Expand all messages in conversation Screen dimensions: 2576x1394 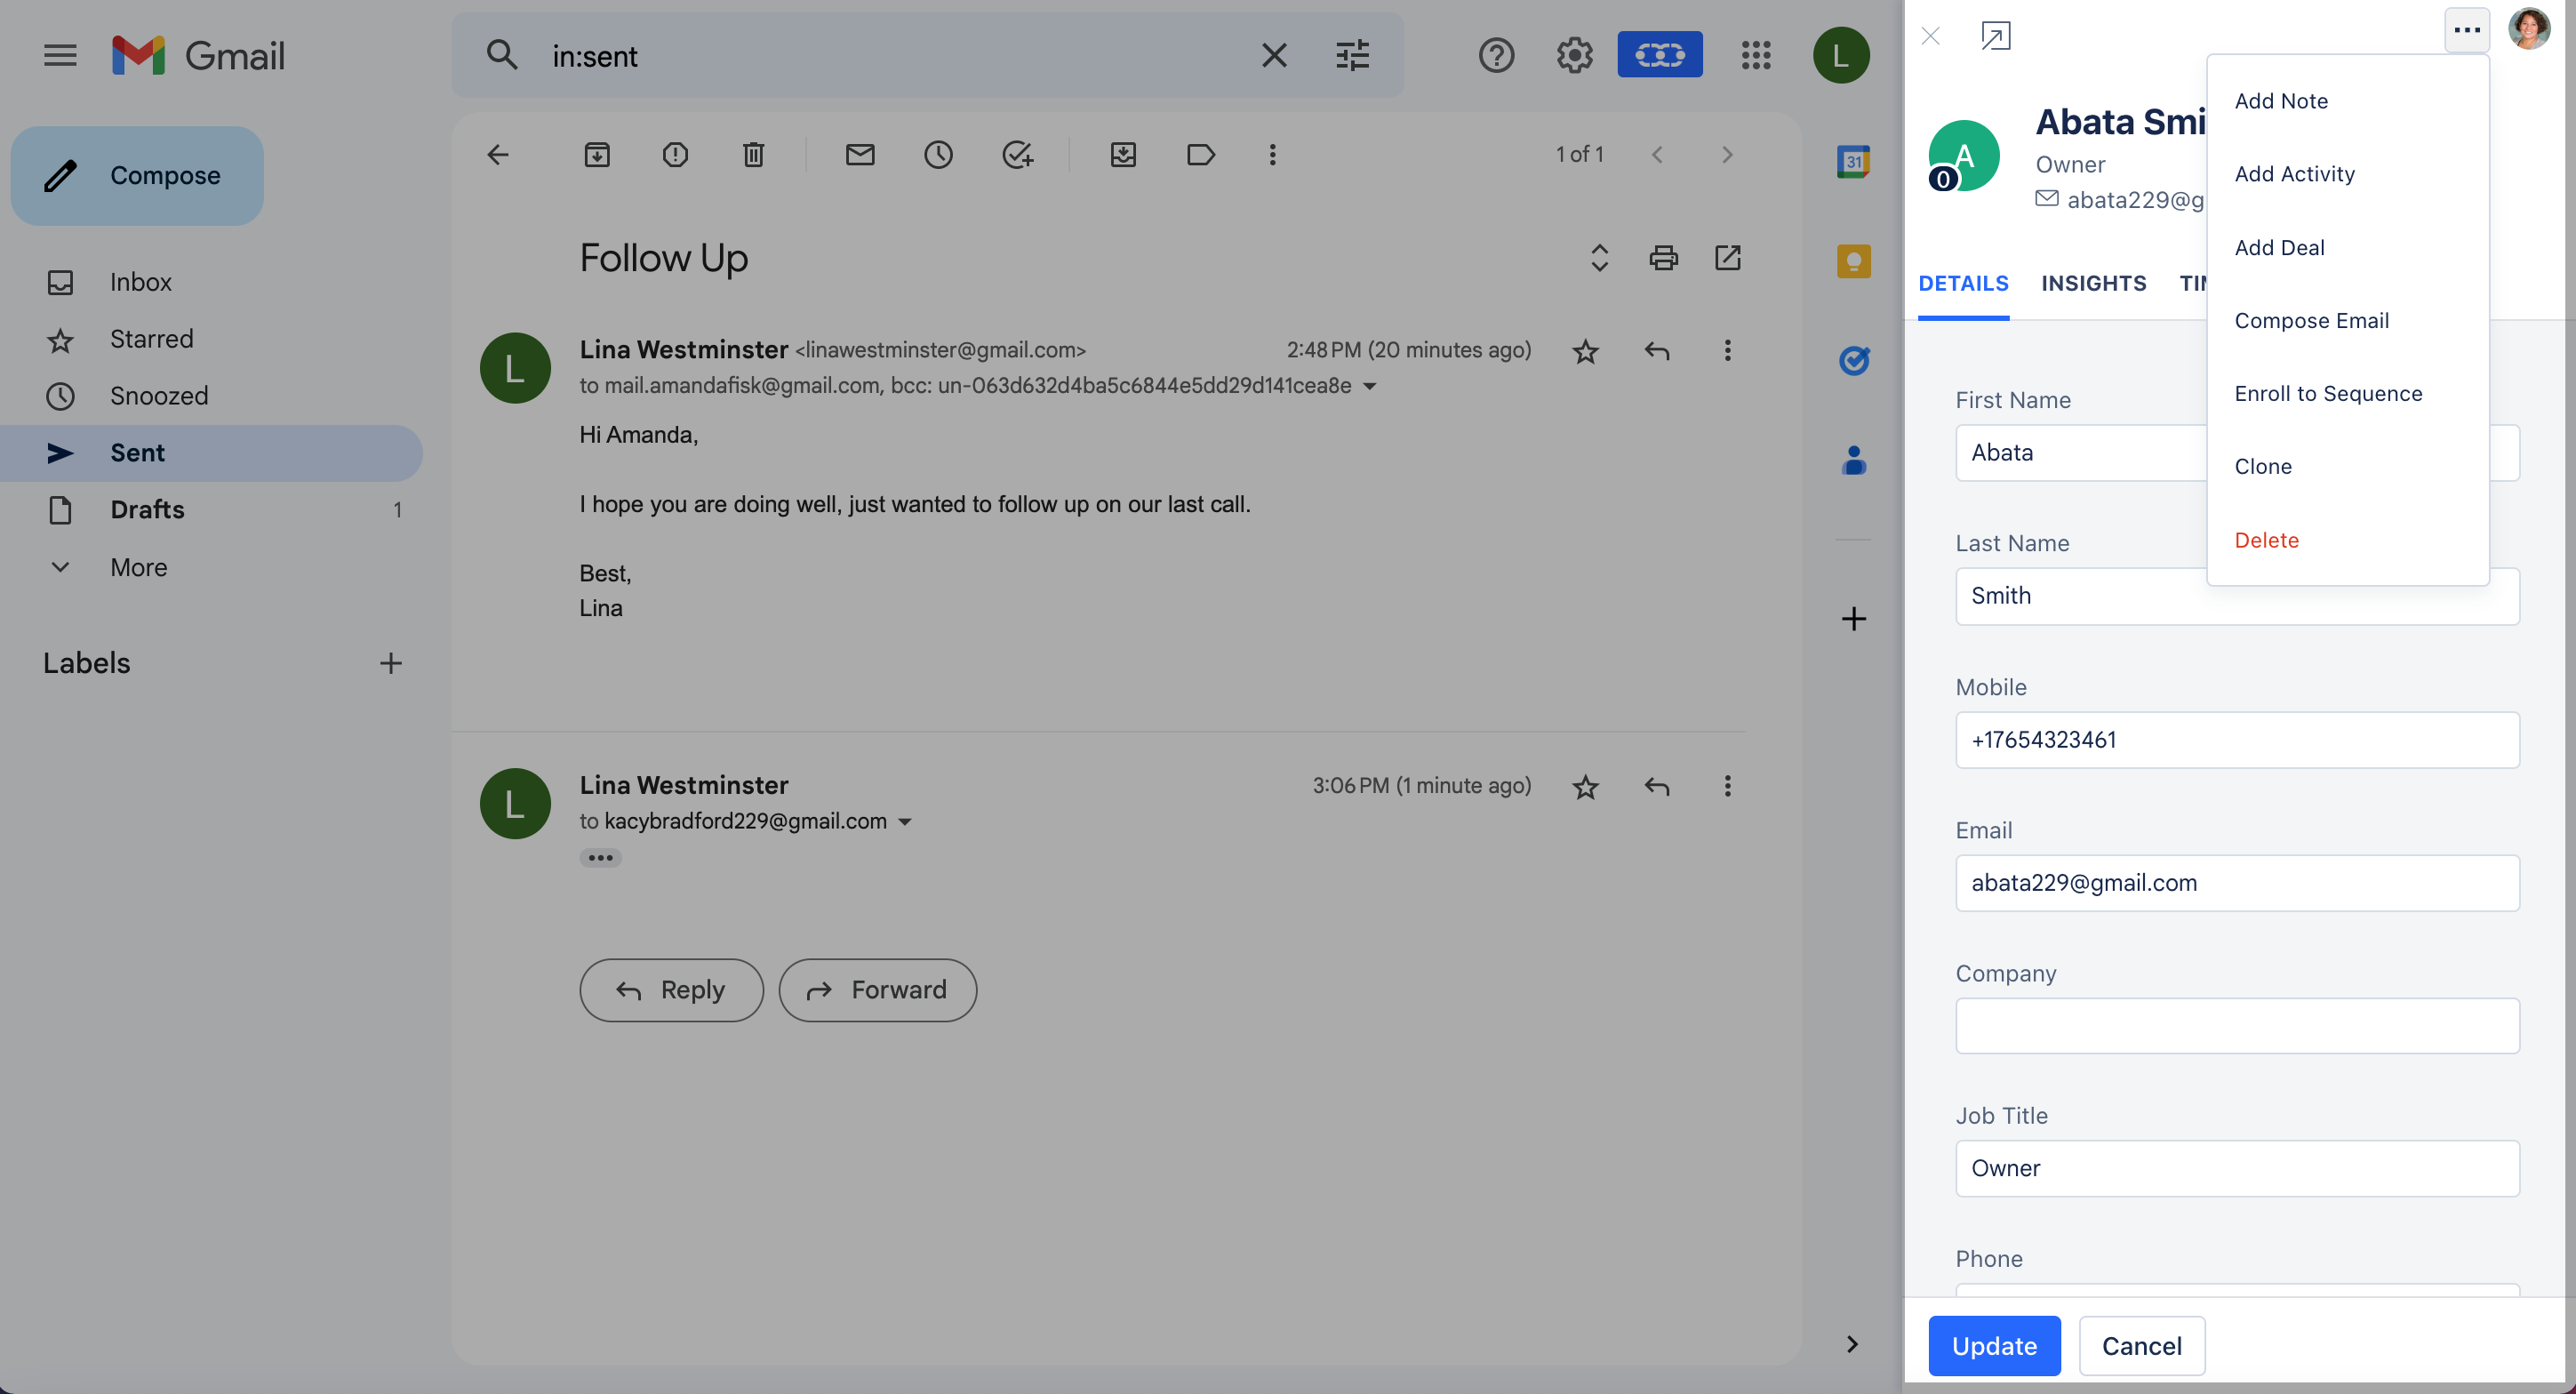[1599, 258]
